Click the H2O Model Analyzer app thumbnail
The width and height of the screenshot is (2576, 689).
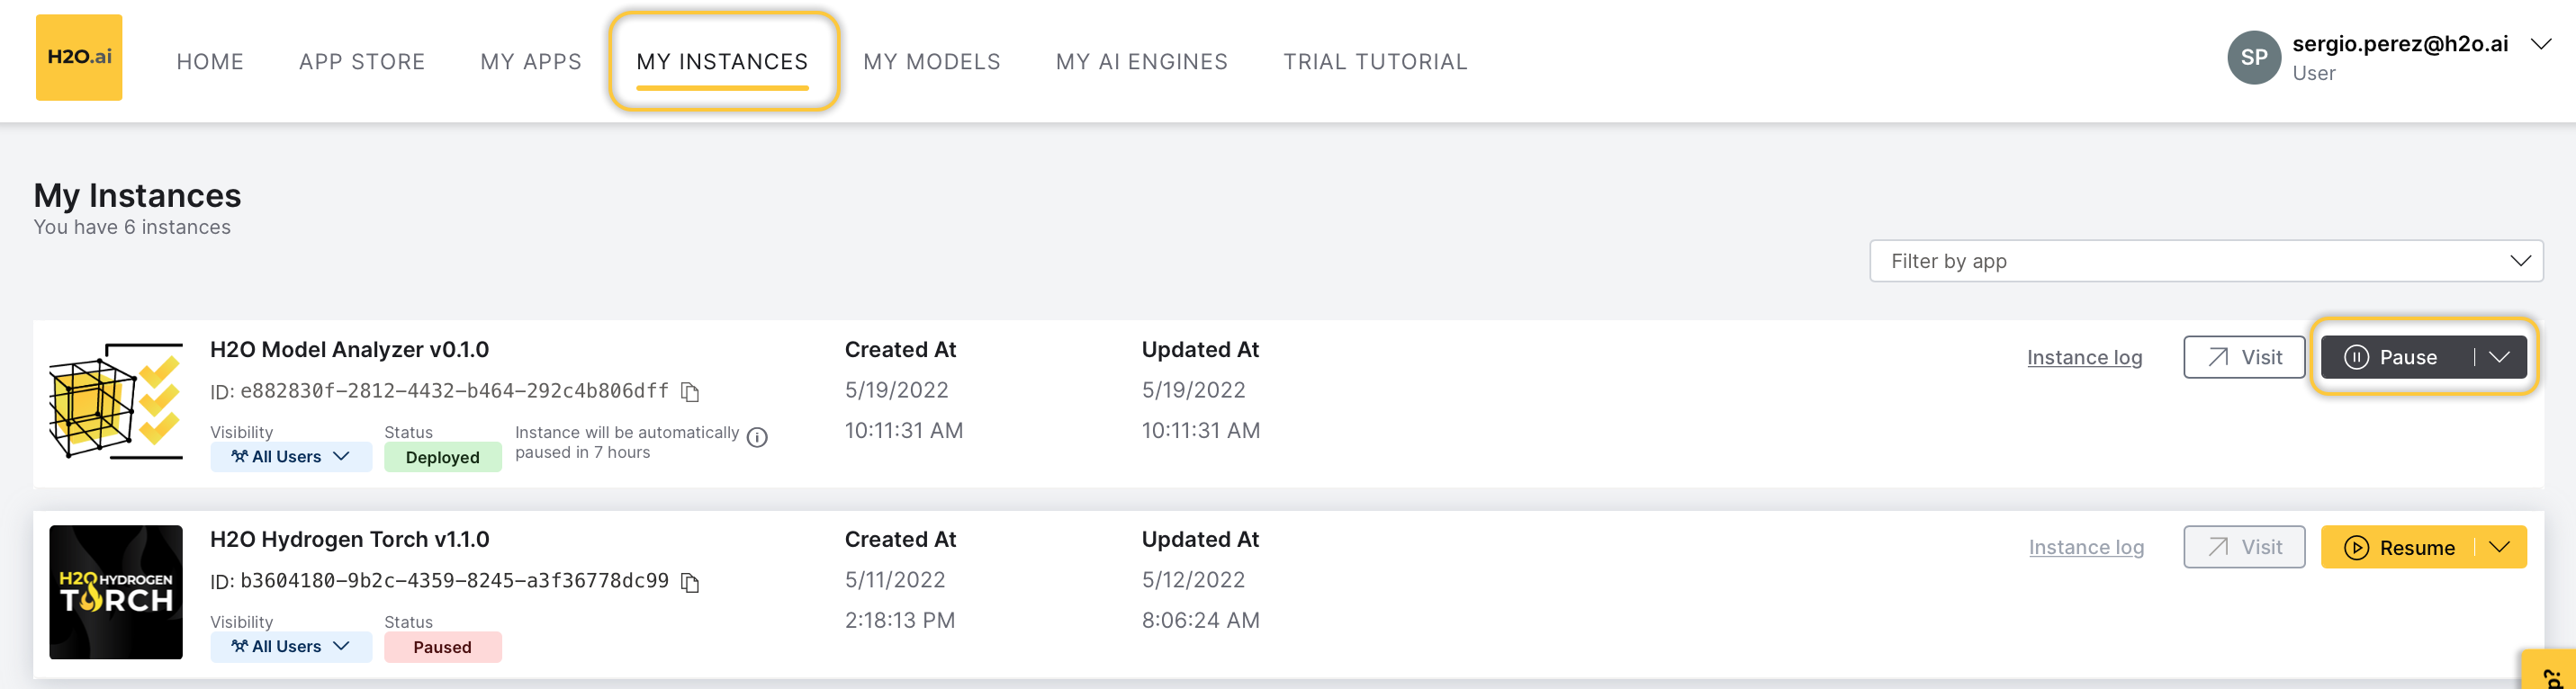point(116,402)
